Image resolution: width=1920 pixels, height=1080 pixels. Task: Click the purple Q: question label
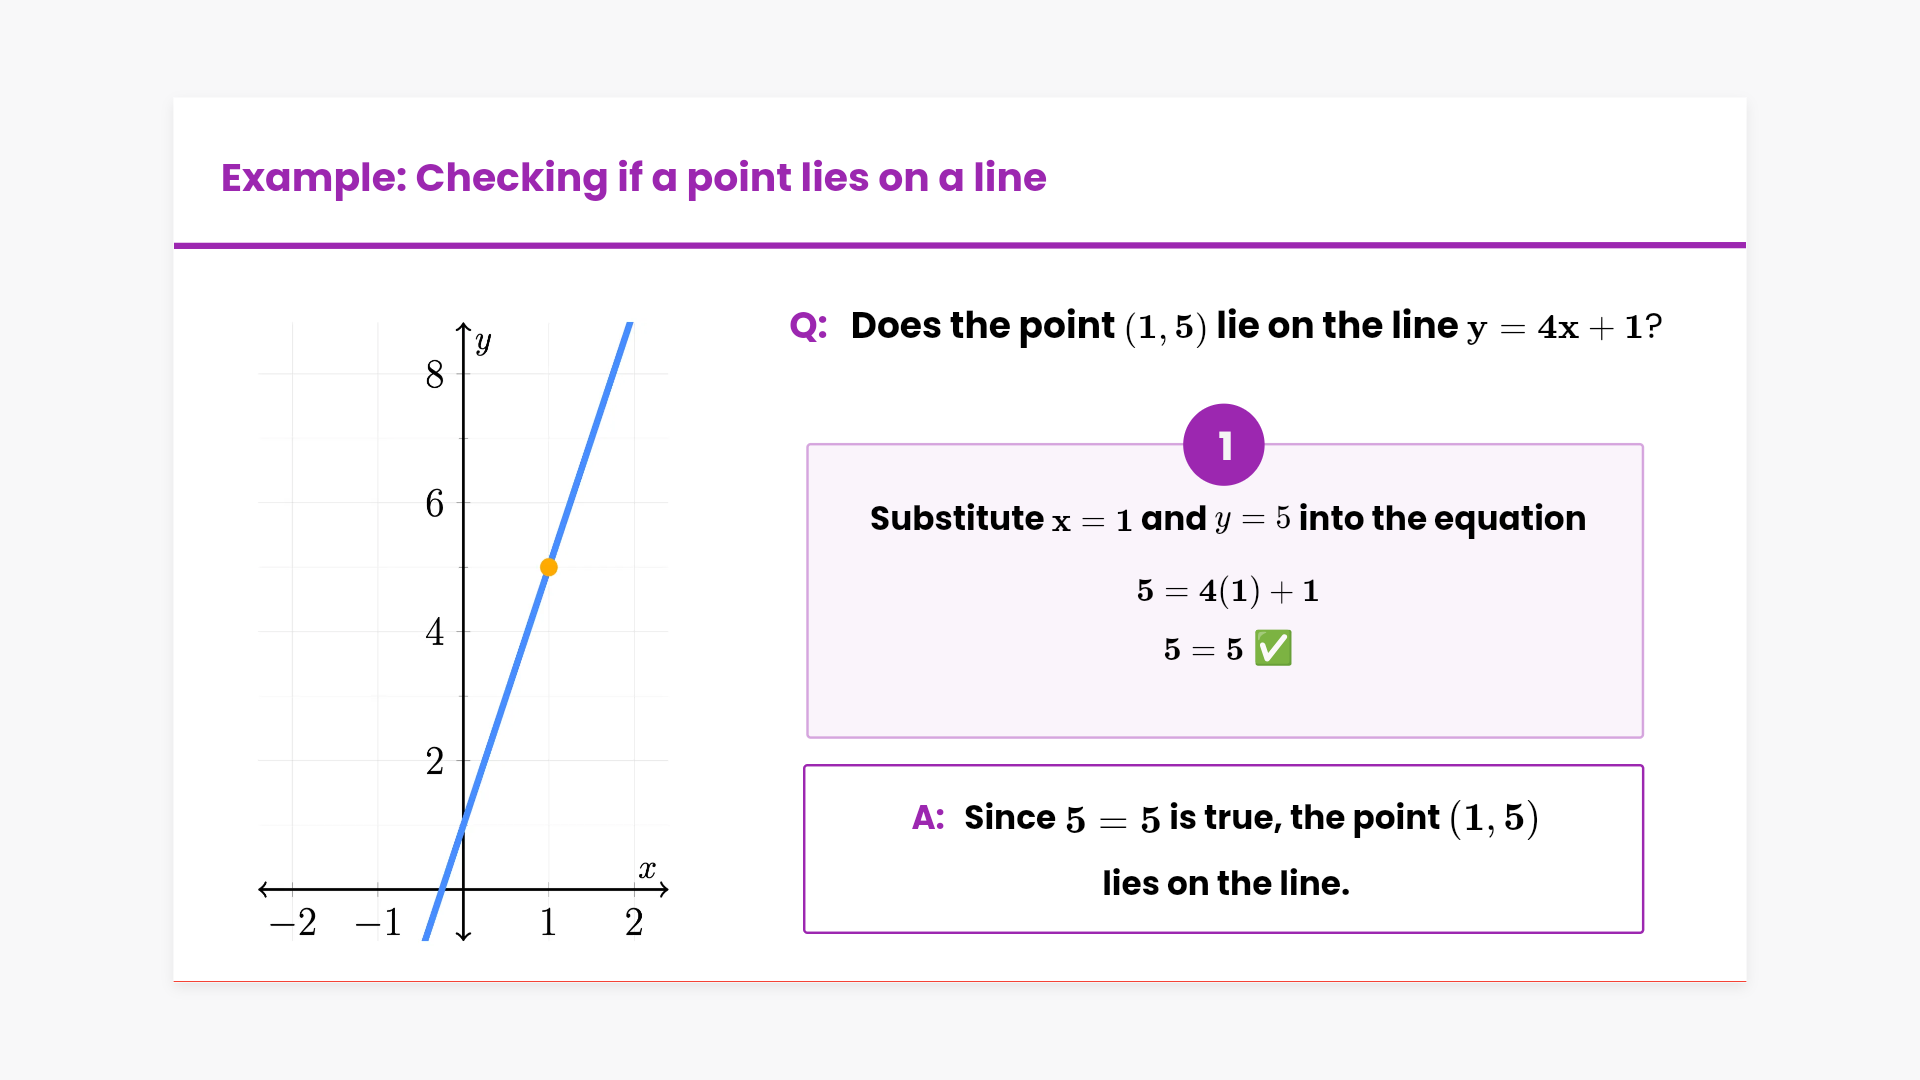(808, 326)
